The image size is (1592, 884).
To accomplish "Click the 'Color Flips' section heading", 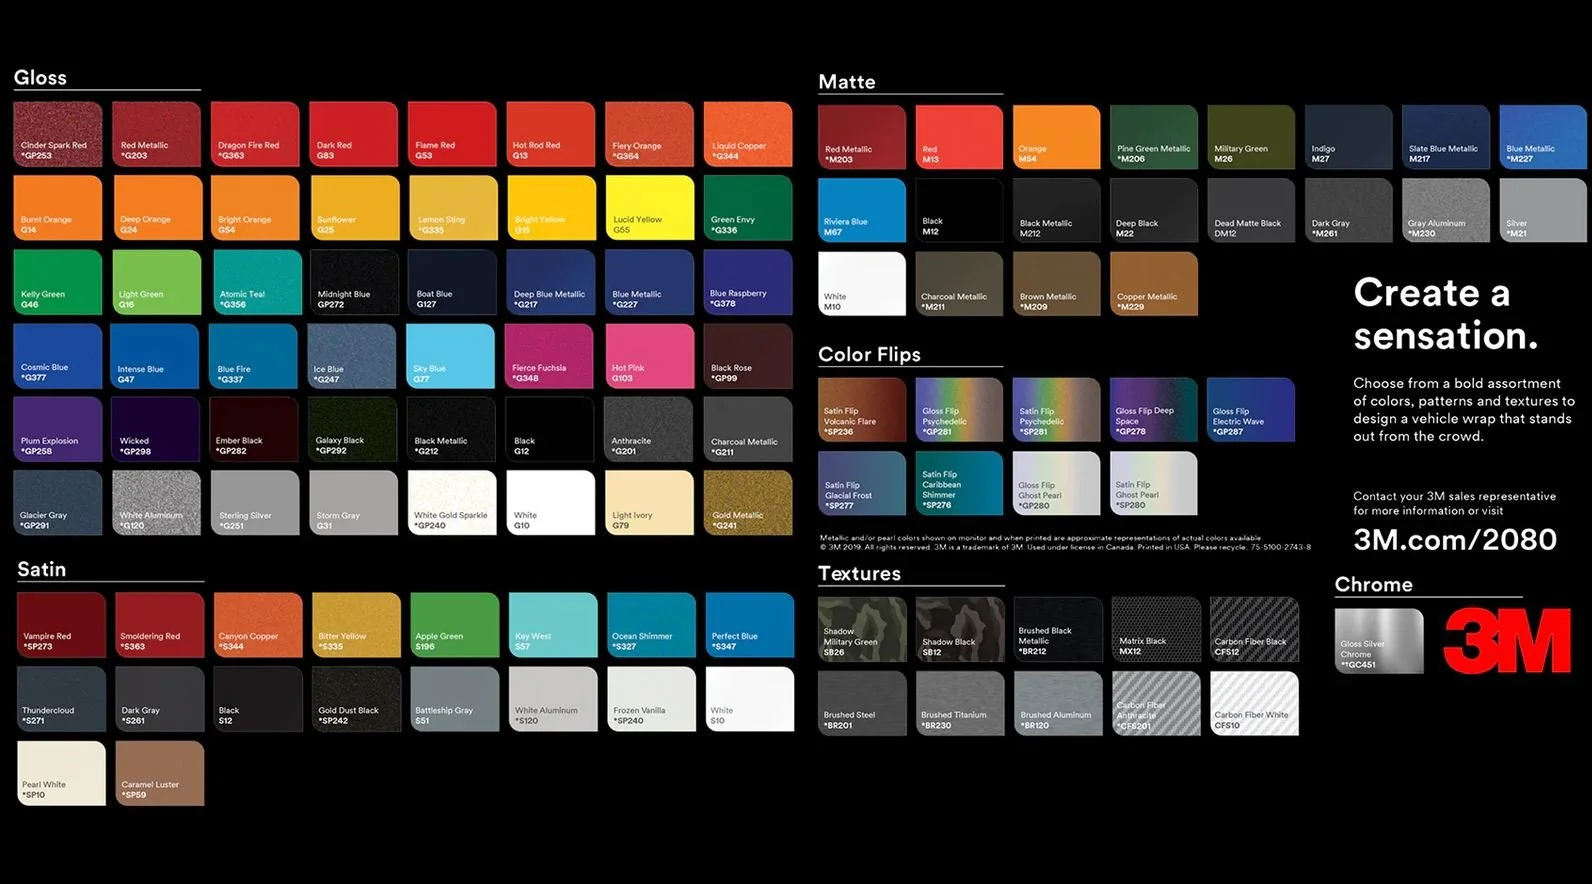I will coord(869,354).
